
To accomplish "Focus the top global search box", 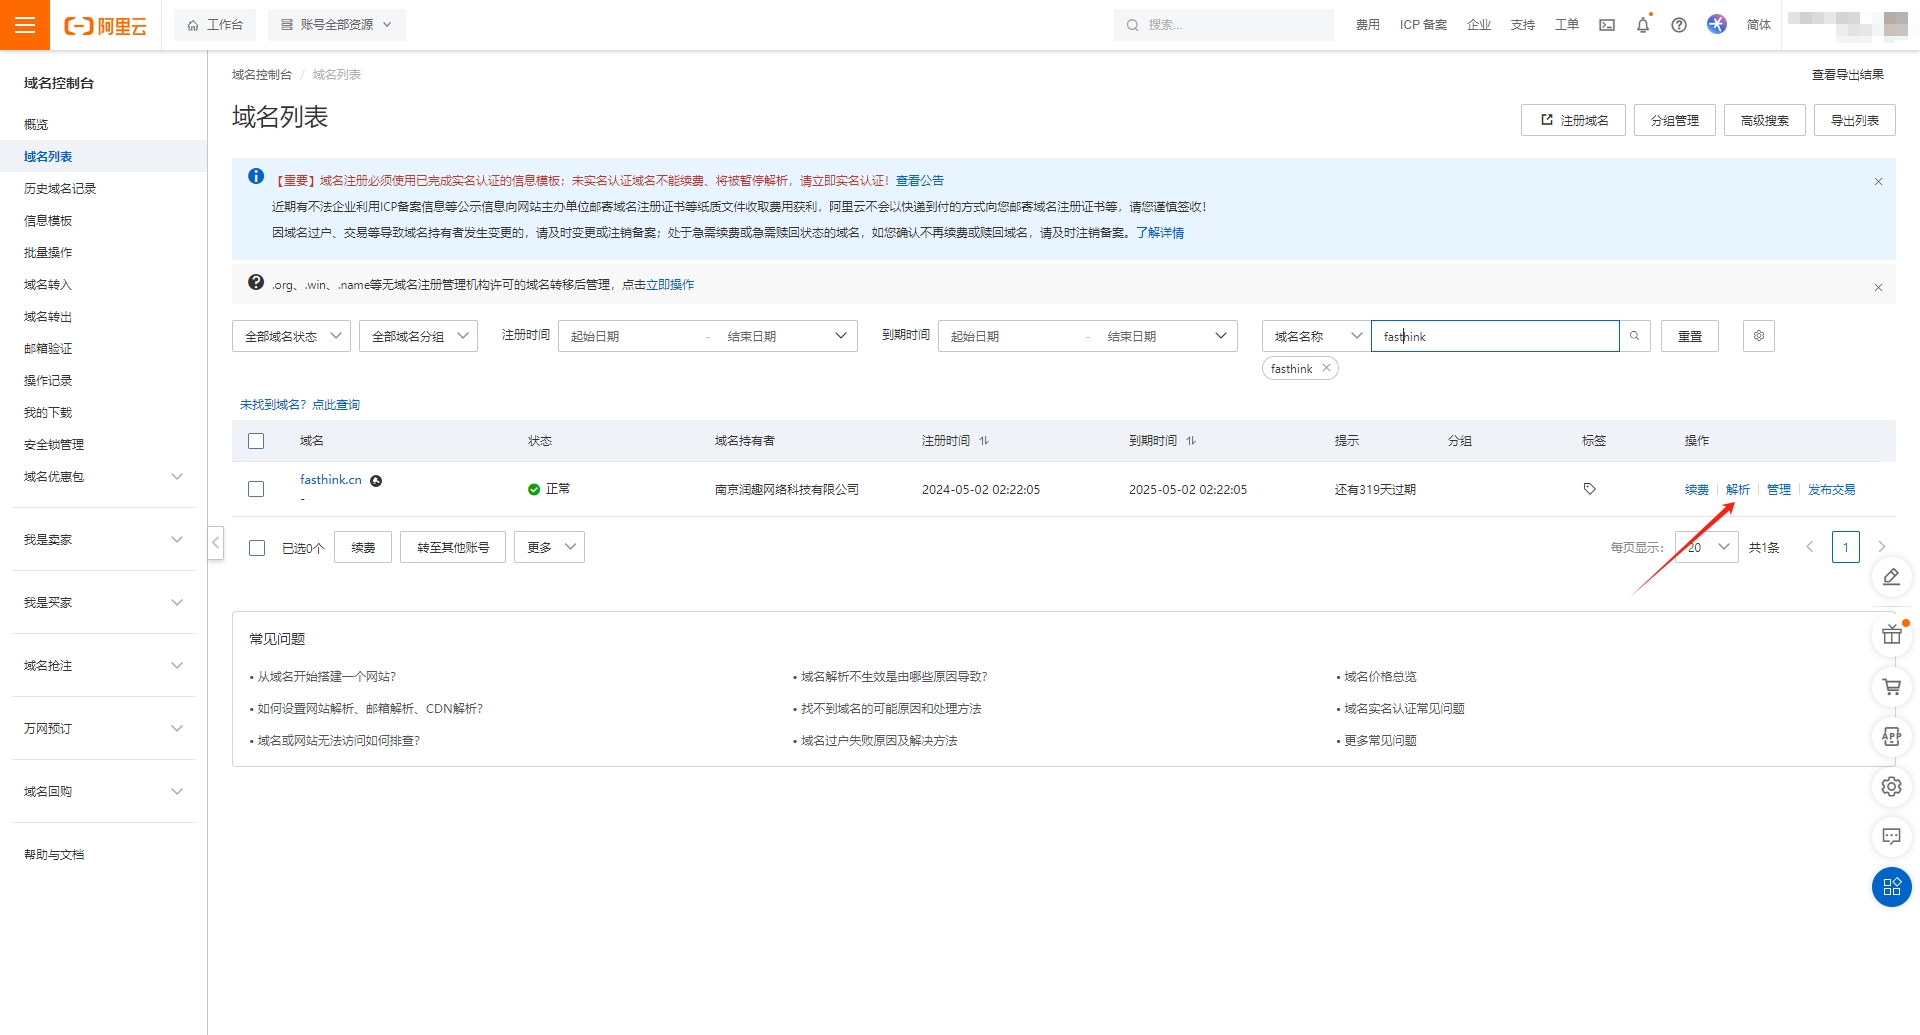I will pos(1224,25).
